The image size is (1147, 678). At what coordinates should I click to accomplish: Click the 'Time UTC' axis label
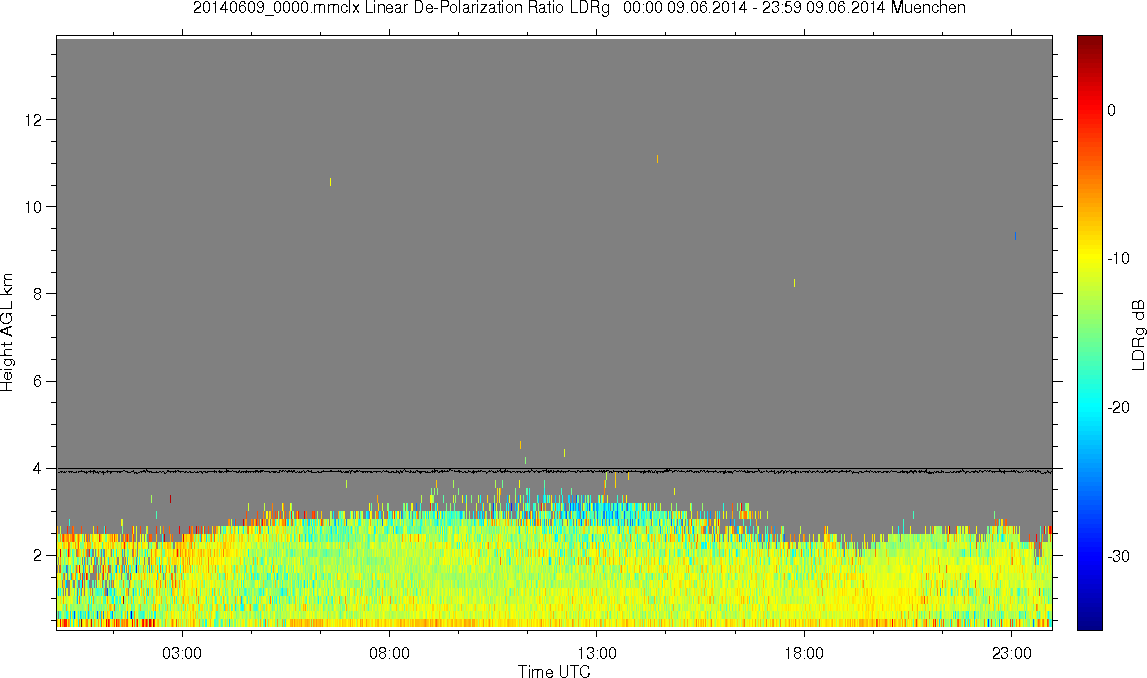tap(554, 671)
